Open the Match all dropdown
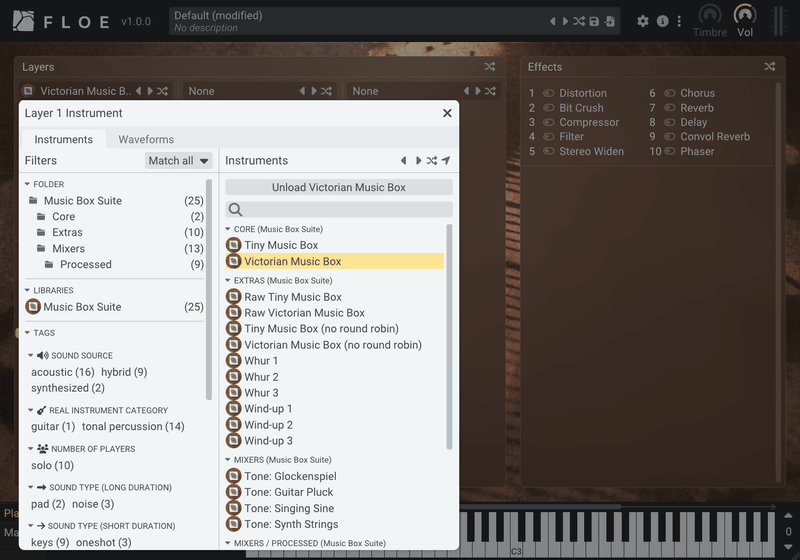This screenshot has height=560, width=800. (178, 161)
